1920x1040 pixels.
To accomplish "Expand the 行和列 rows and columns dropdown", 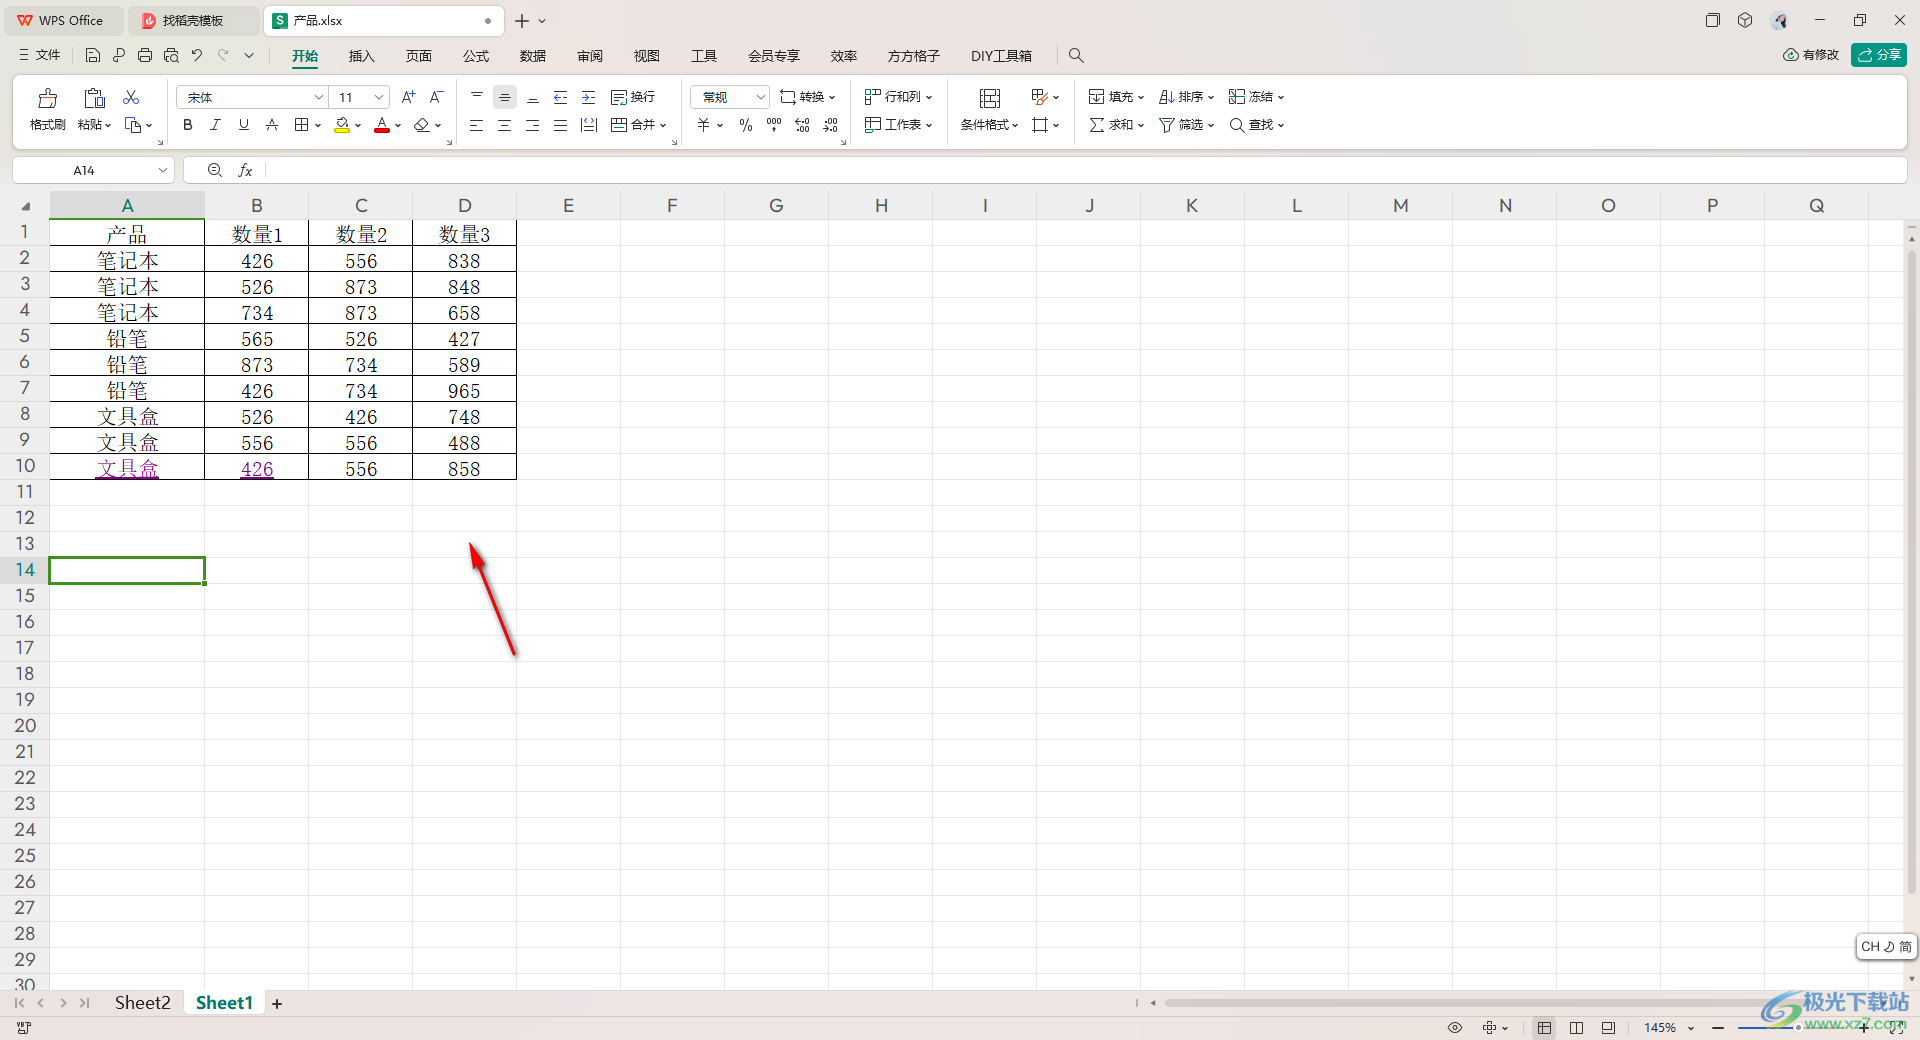I will click(x=929, y=98).
